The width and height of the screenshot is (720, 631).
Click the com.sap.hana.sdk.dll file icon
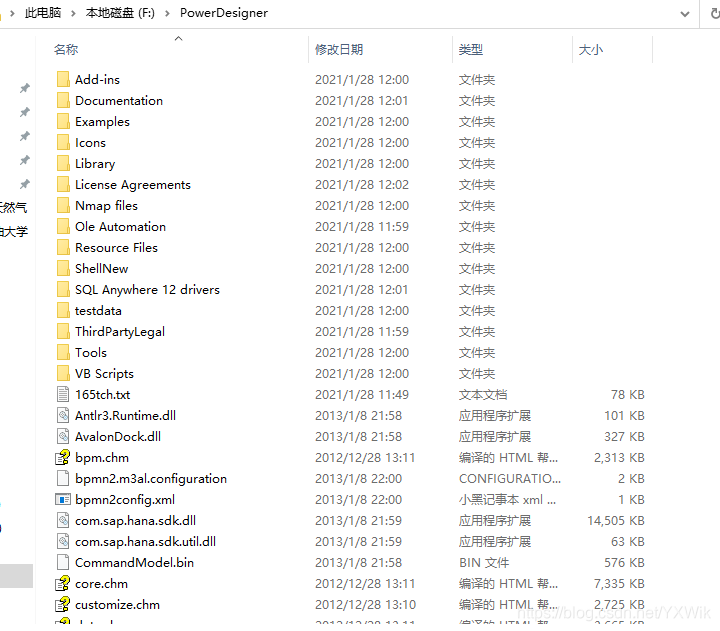click(x=63, y=521)
